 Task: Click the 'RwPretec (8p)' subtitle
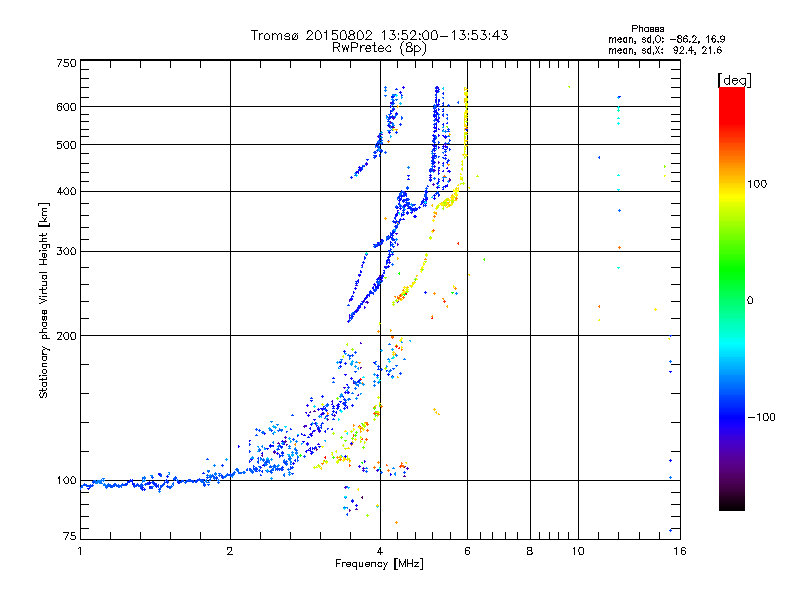pyautogui.click(x=379, y=48)
